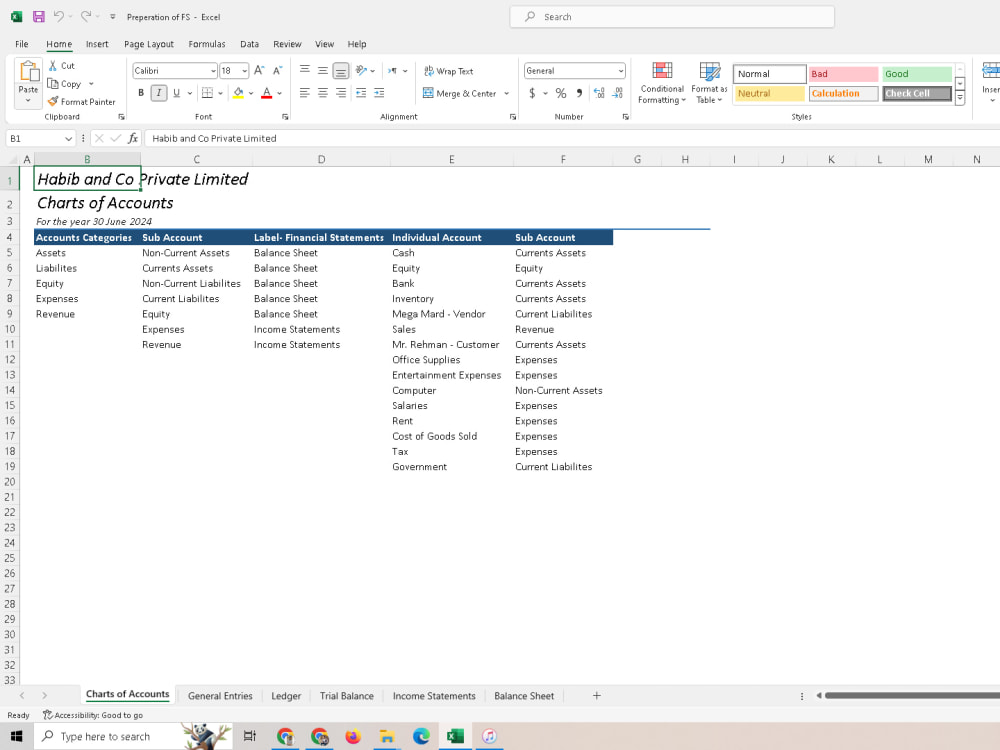This screenshot has height=750, width=1000.
Task: Apply the Neutral cell style
Action: [769, 93]
